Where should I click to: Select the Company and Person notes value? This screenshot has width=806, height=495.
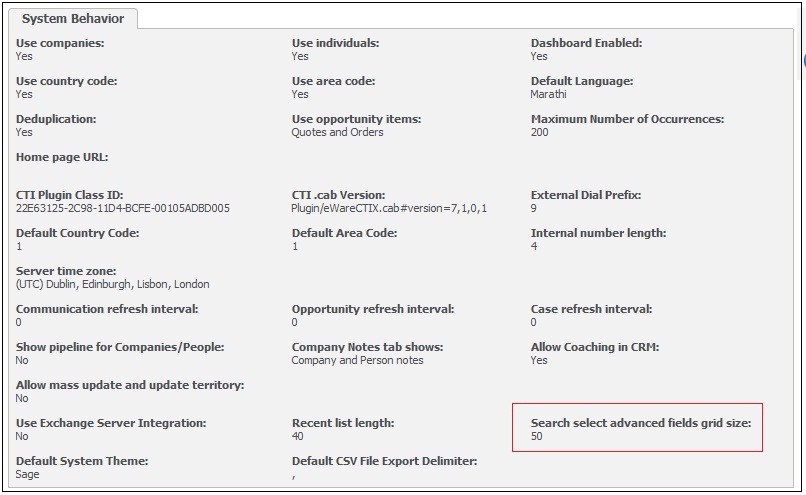coord(357,360)
